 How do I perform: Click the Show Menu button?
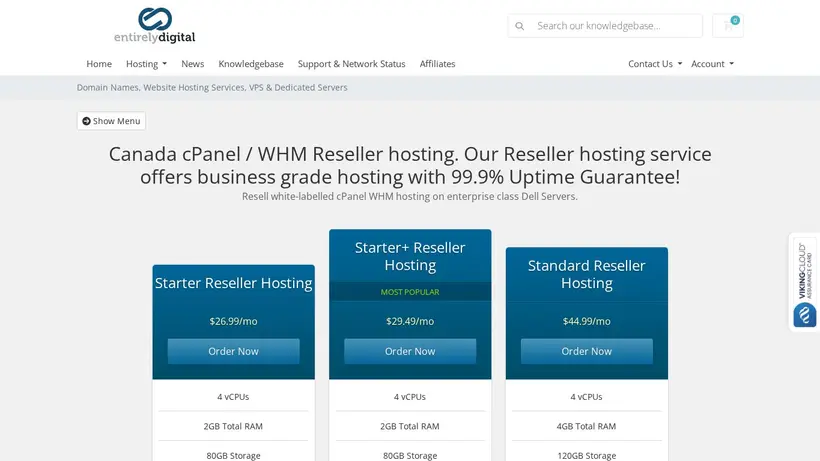tap(111, 121)
